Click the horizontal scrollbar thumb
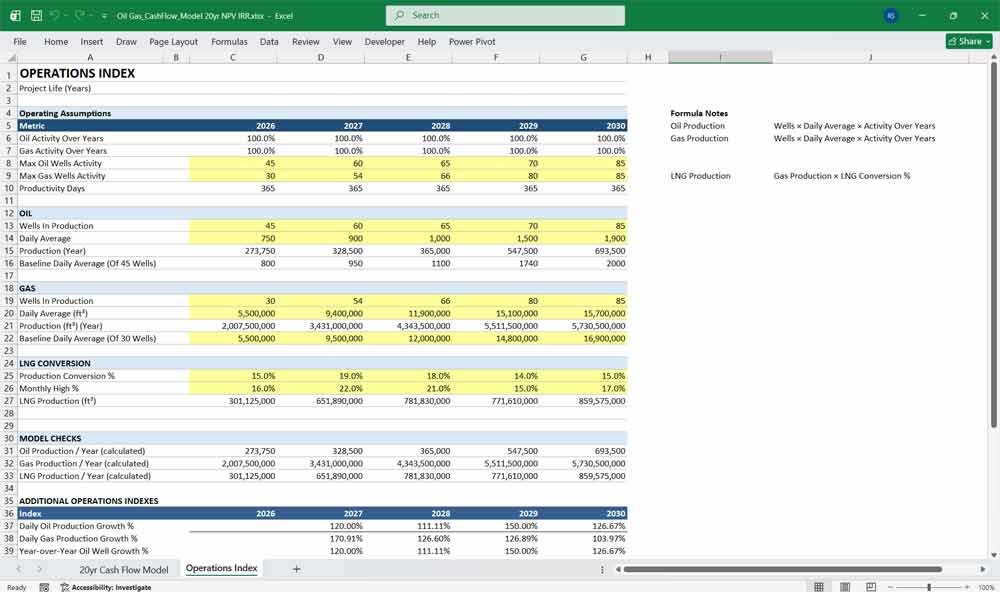Screen dimensions: 1000x592 point(783,569)
